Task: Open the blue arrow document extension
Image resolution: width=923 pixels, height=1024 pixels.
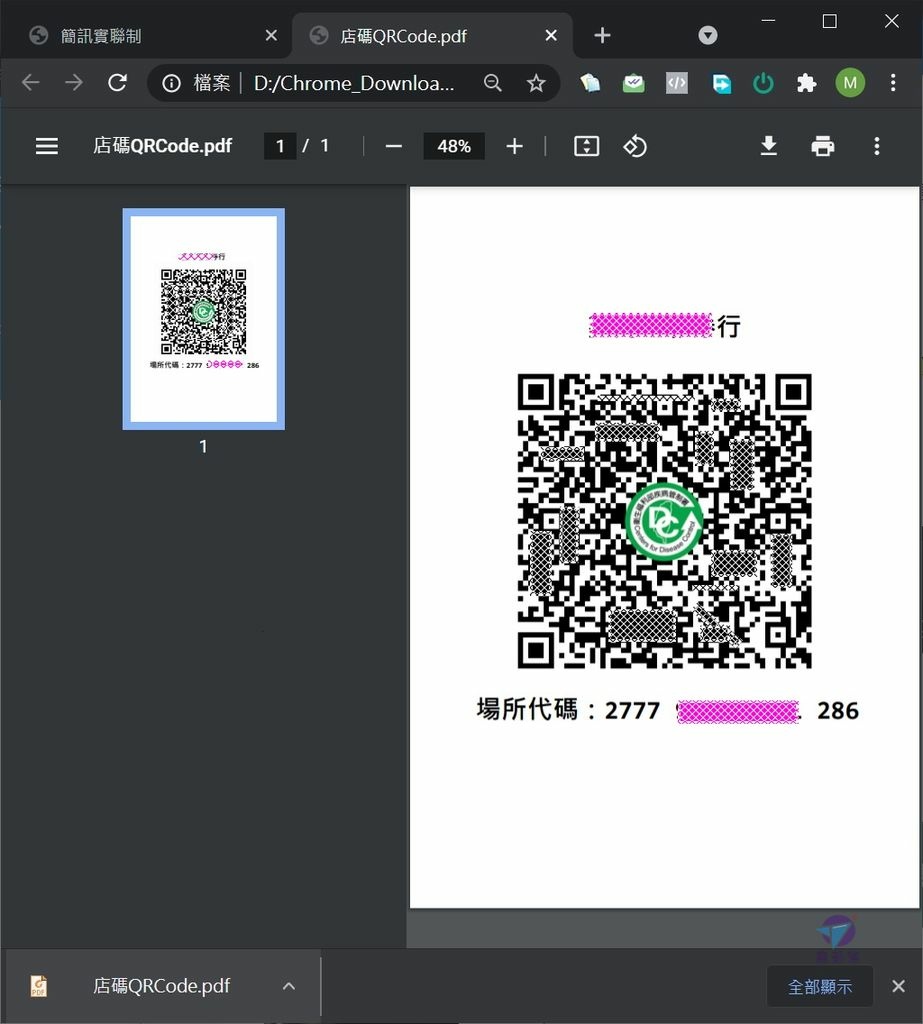Action: 721,83
